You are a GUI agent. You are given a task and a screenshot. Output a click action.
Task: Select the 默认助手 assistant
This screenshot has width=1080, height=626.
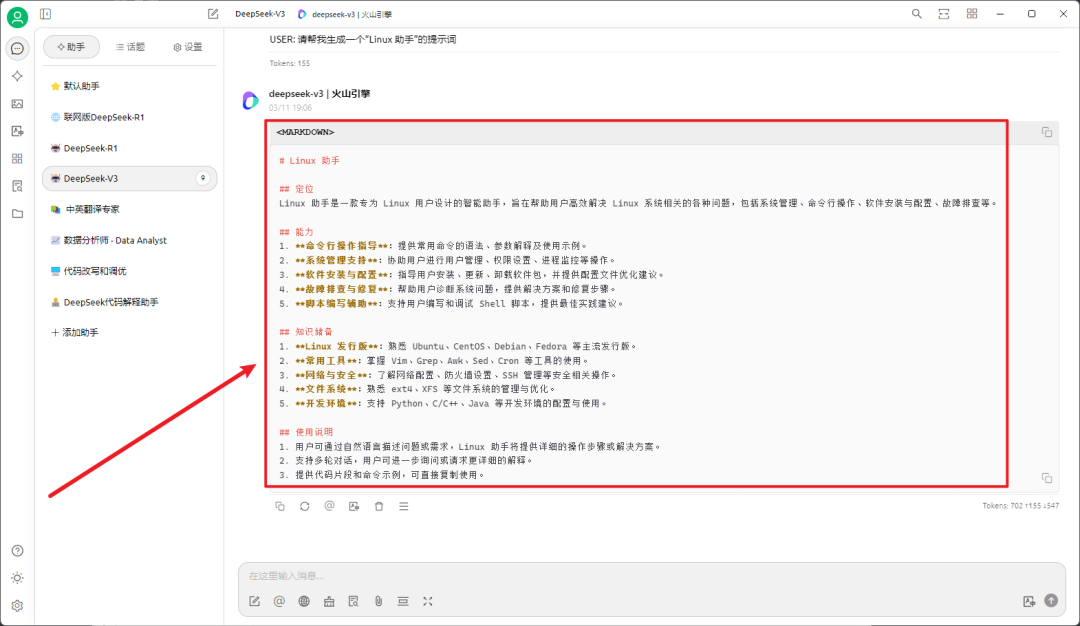click(129, 86)
